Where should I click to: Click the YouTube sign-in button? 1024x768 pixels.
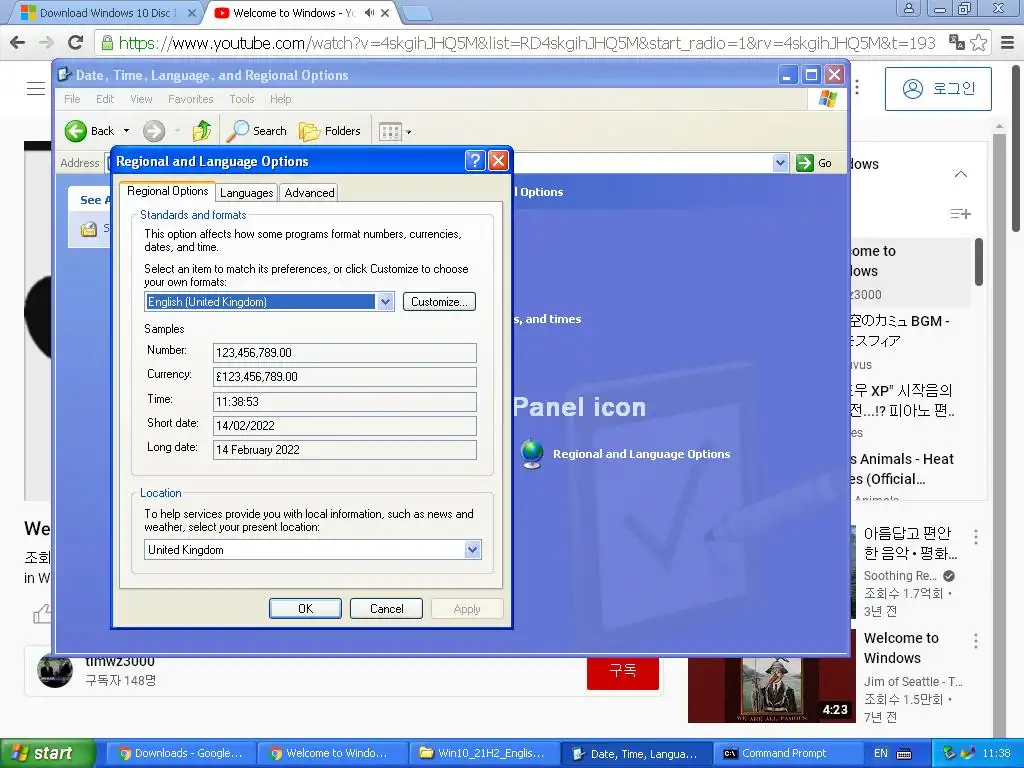pos(938,89)
